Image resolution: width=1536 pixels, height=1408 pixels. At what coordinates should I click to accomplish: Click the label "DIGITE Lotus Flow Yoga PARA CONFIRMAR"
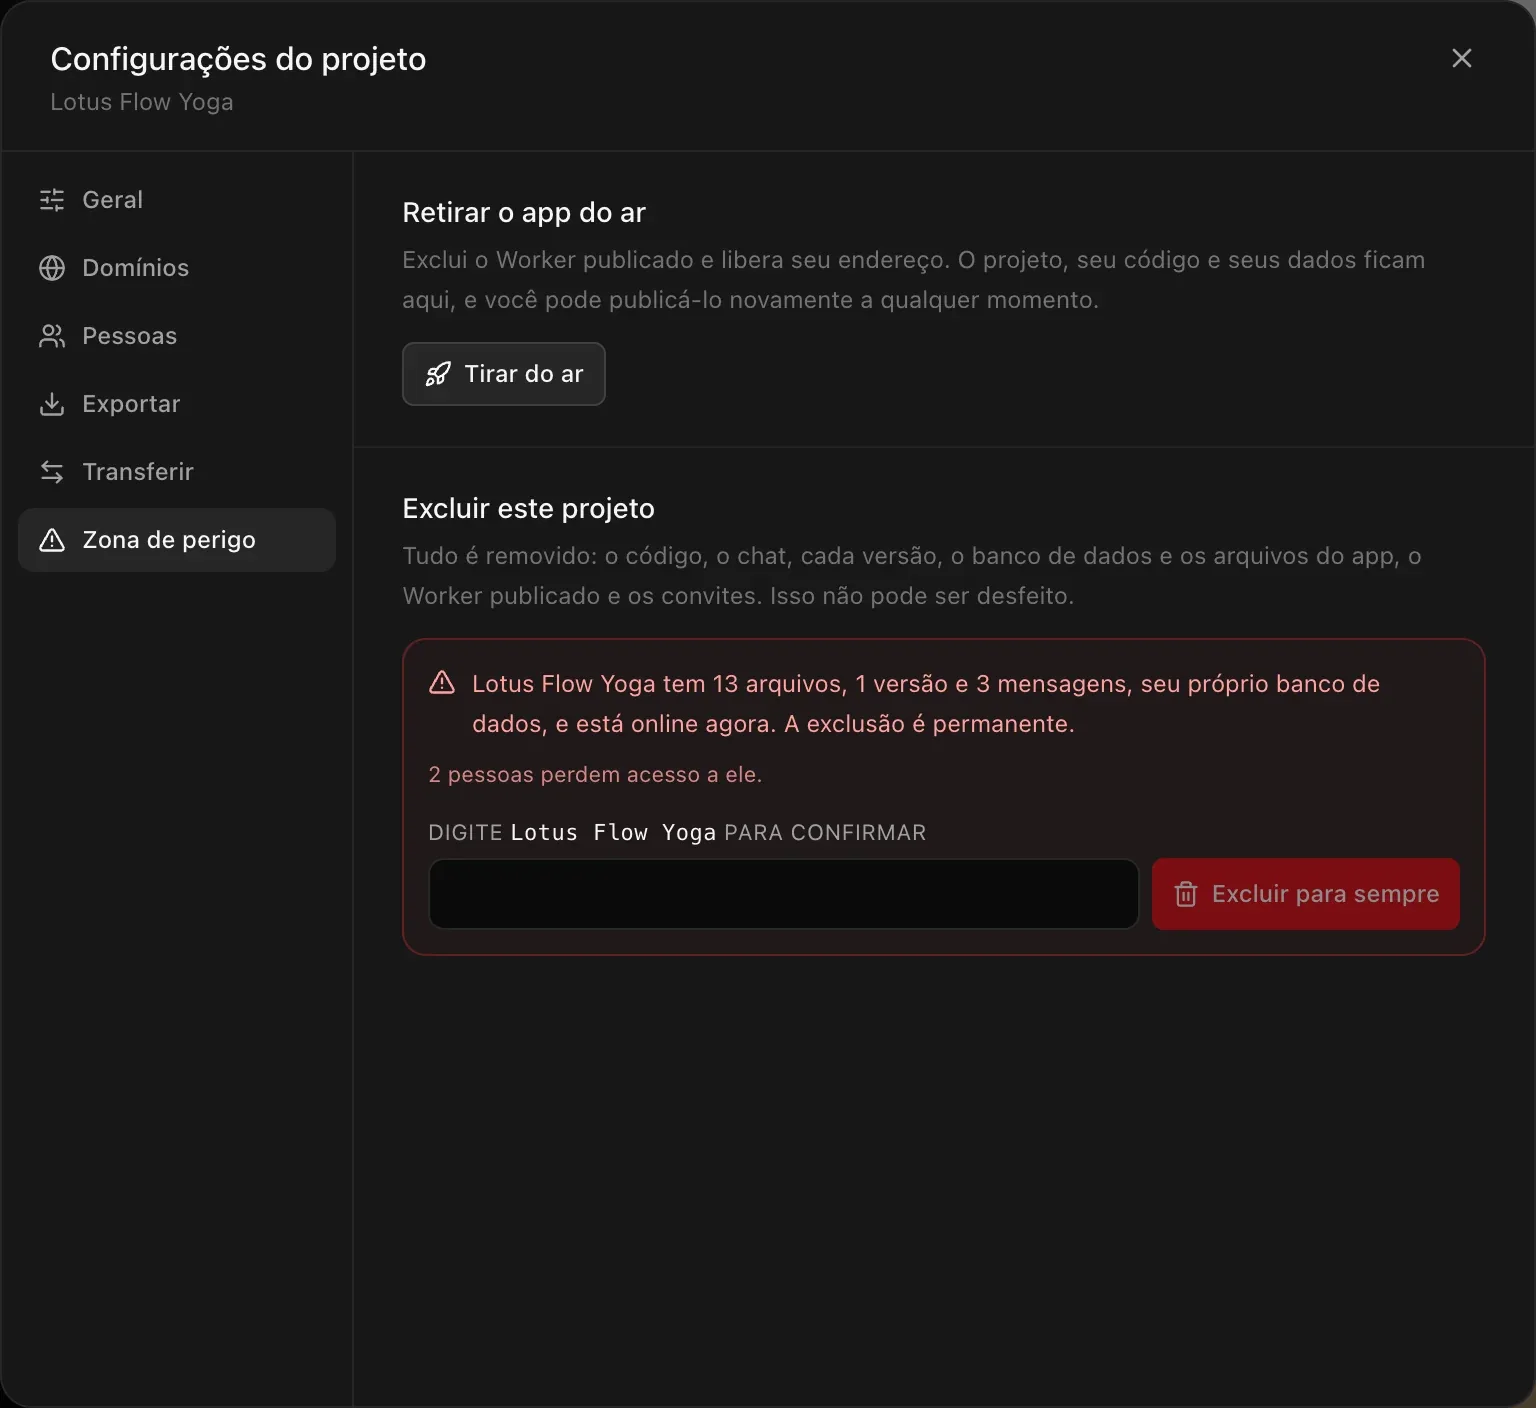[677, 832]
